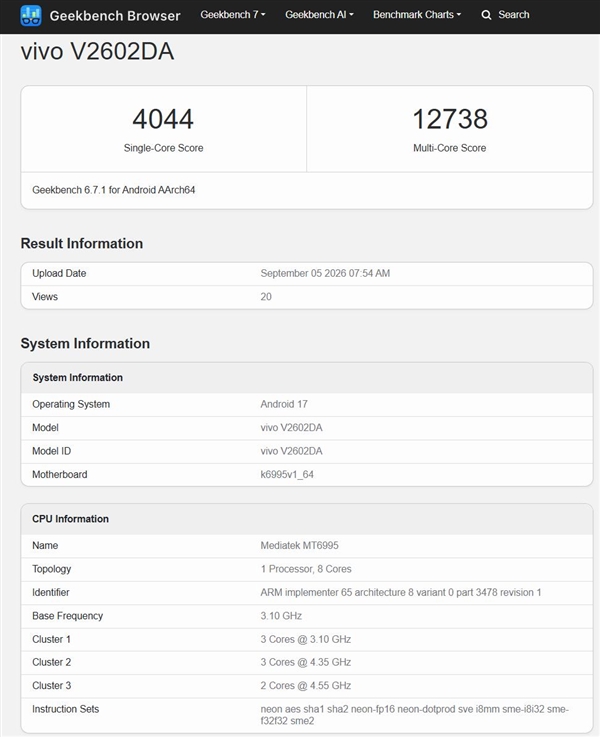Image resolution: width=600 pixels, height=737 pixels.
Task: Click the Identifier label
Action: [51, 593]
